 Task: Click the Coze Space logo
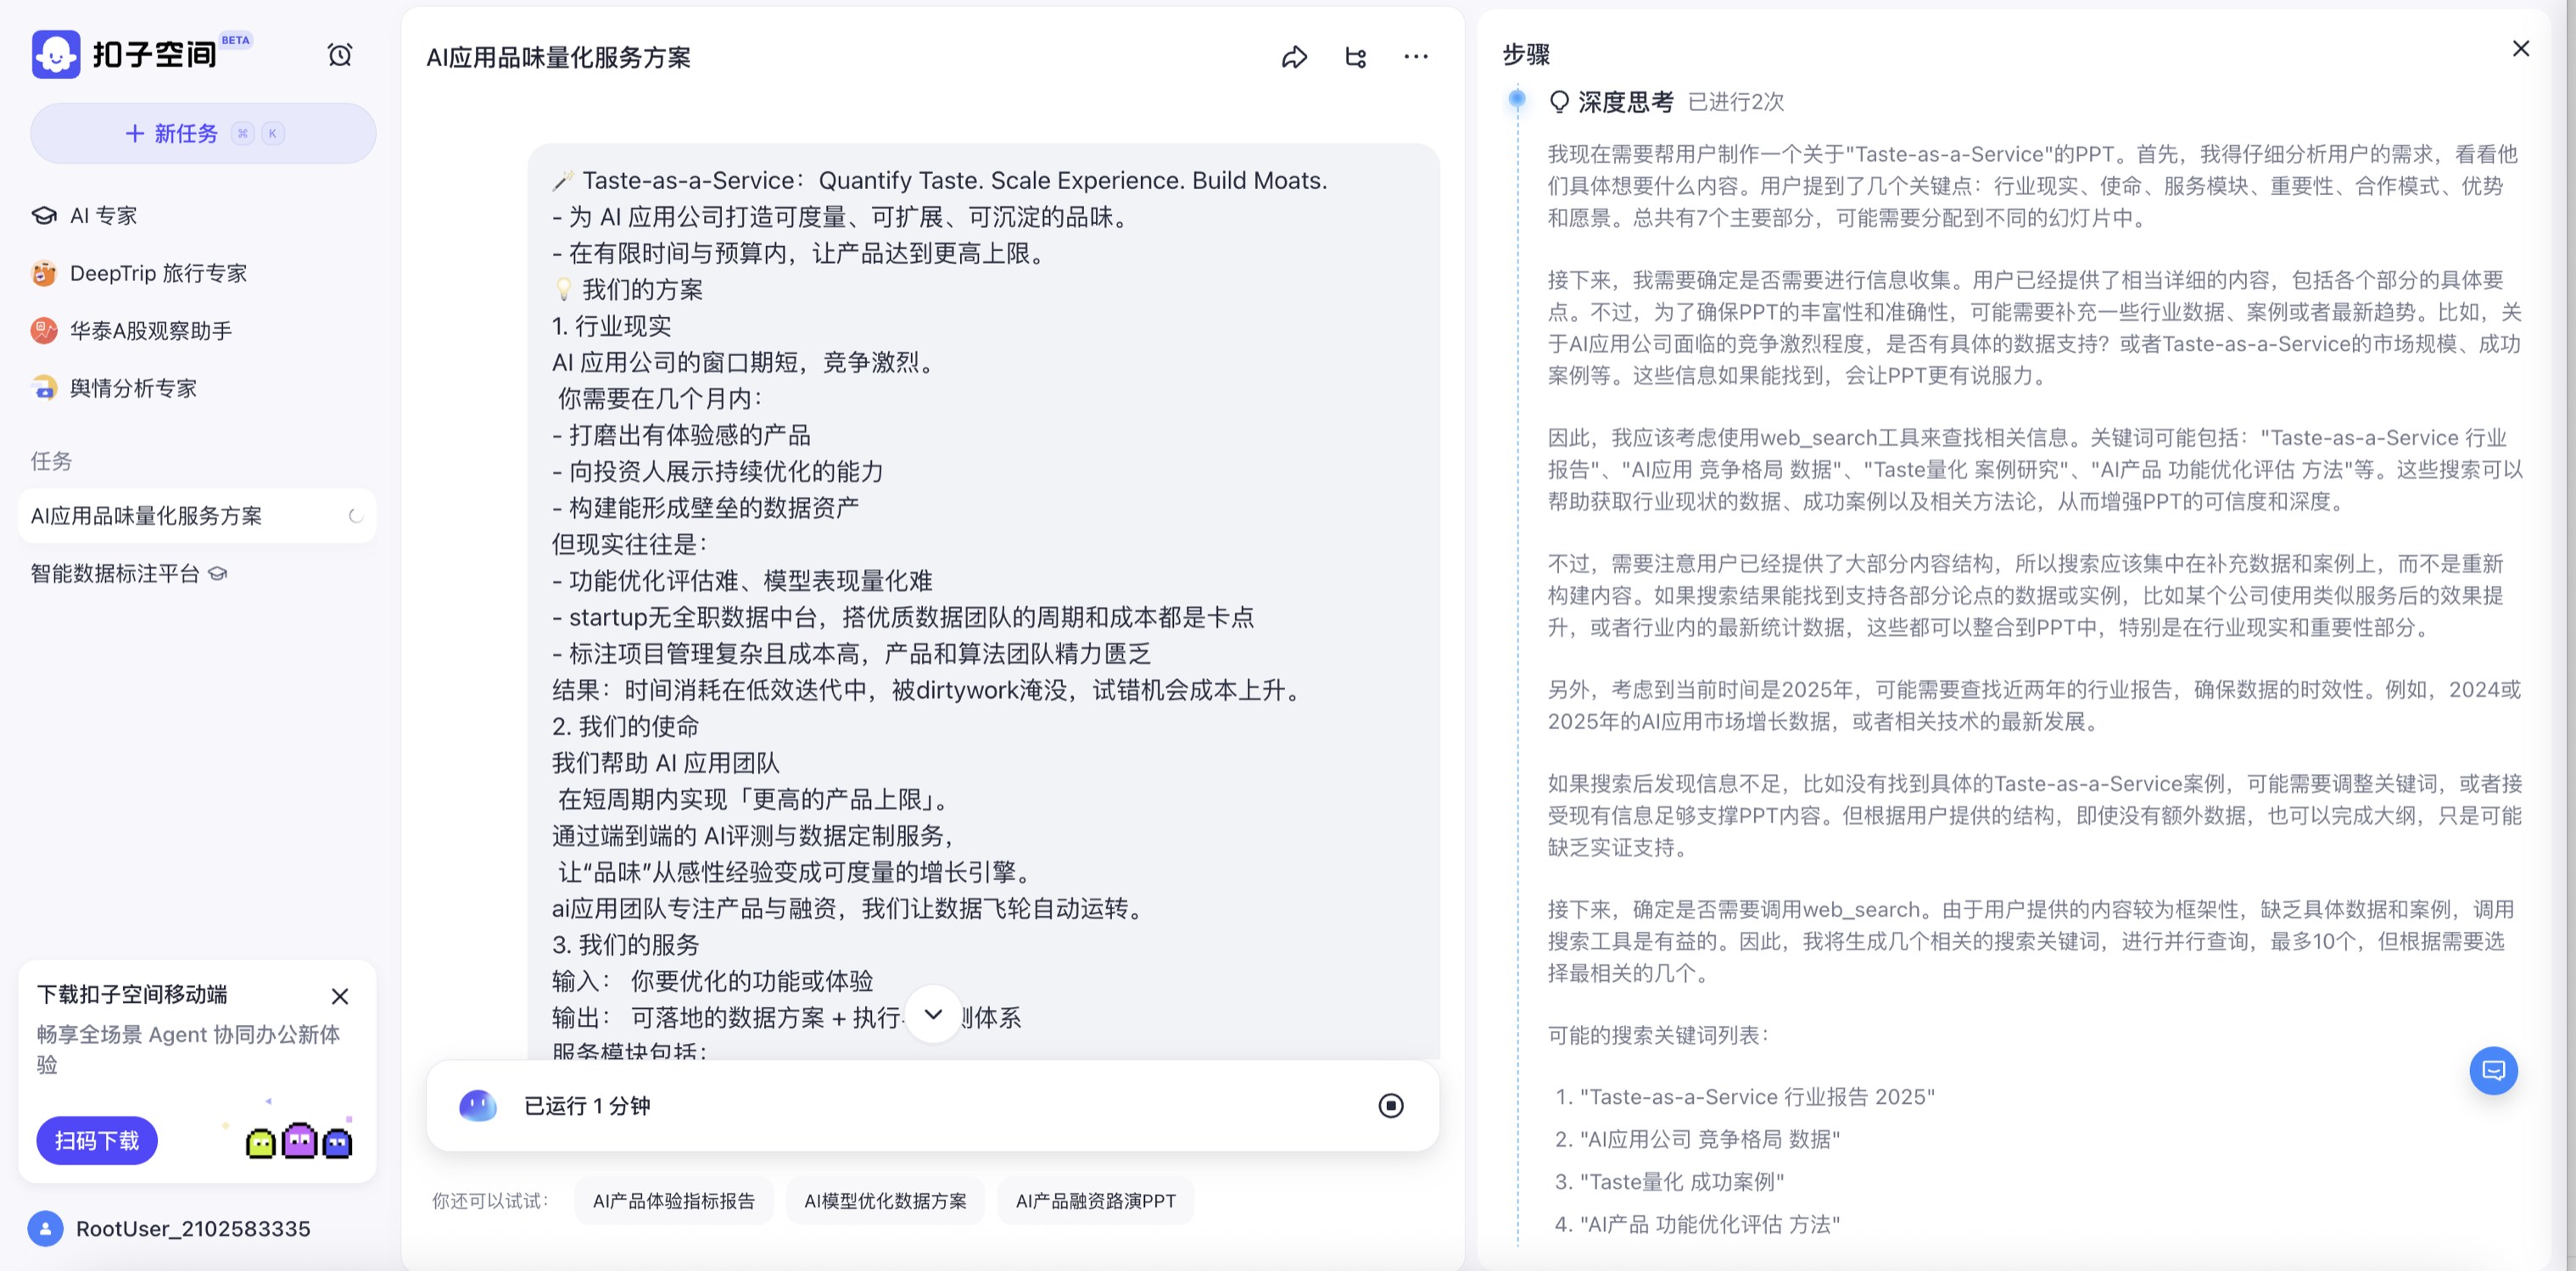pyautogui.click(x=56, y=54)
